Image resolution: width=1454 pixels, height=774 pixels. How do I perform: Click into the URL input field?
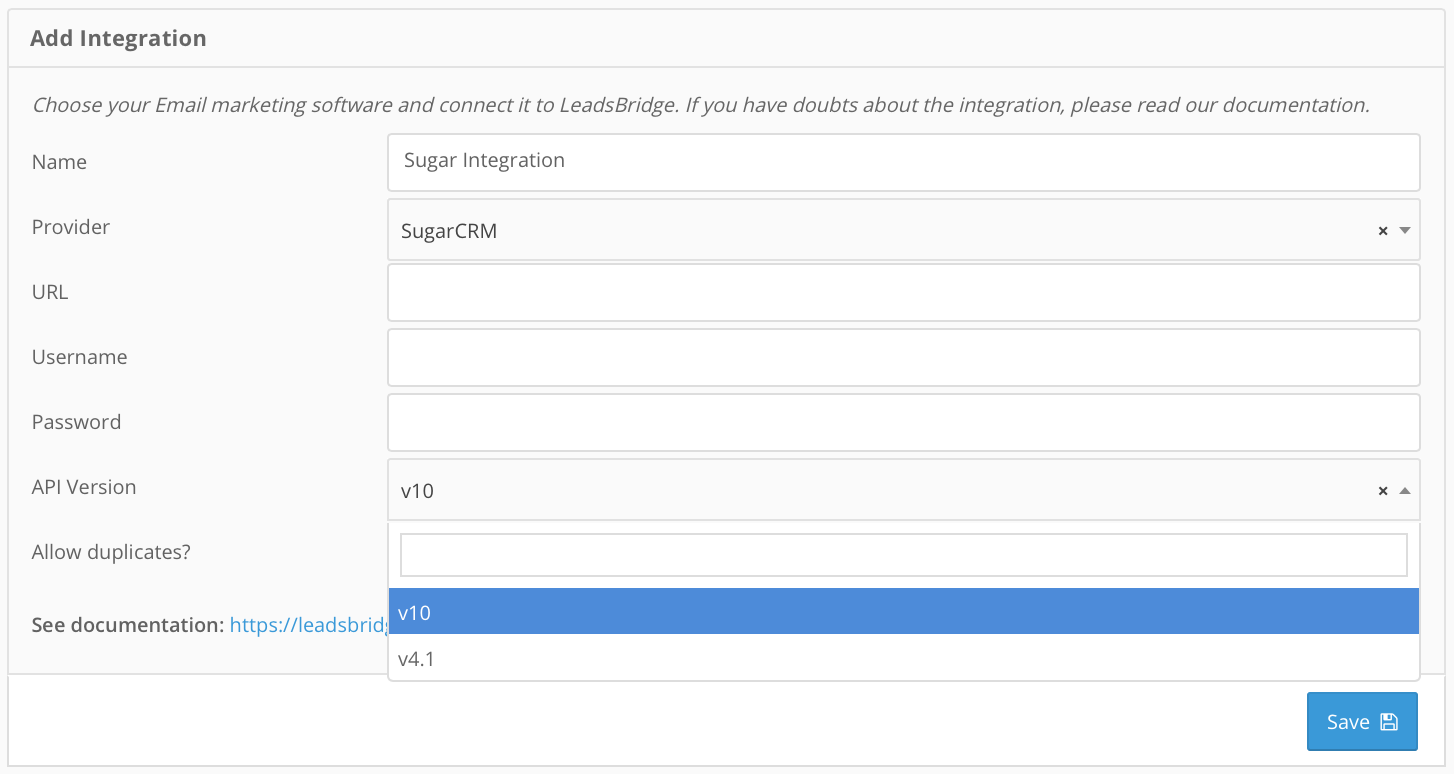click(904, 292)
